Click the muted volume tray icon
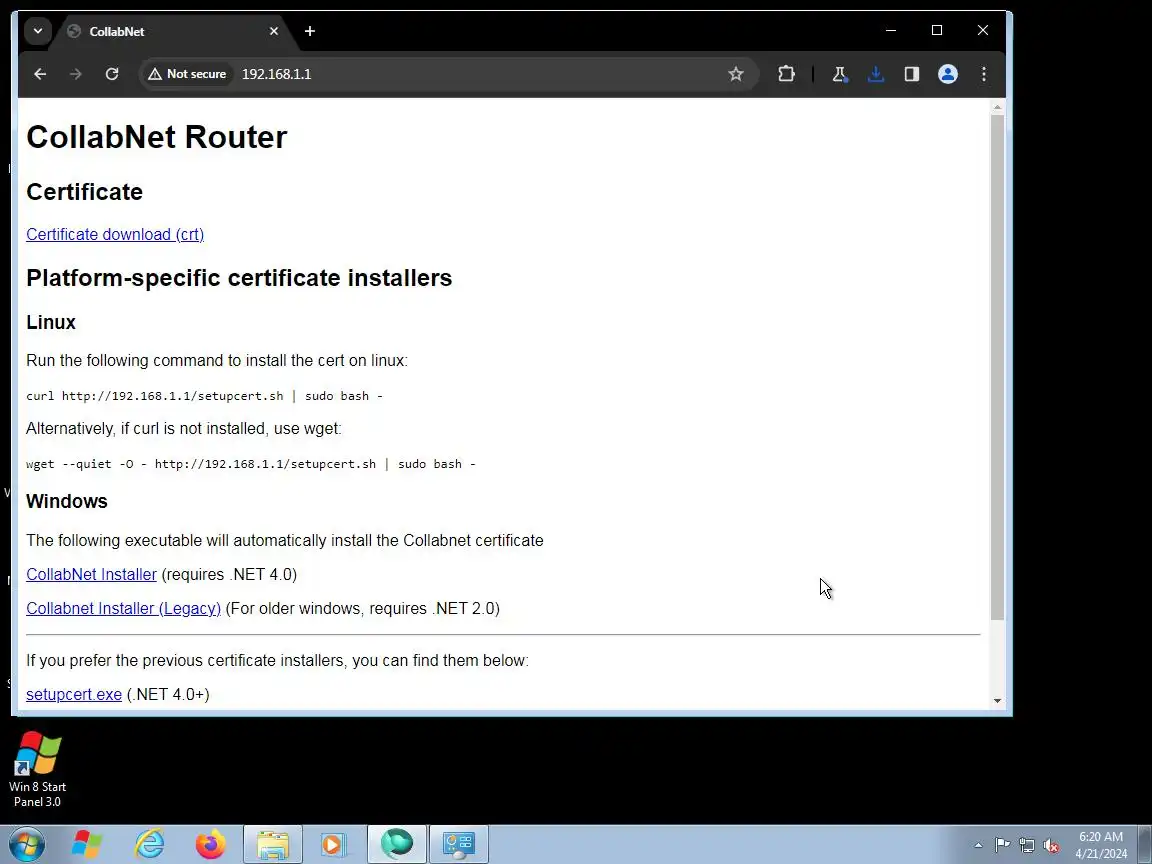Screen dimensions: 1152x864 [1051, 846]
